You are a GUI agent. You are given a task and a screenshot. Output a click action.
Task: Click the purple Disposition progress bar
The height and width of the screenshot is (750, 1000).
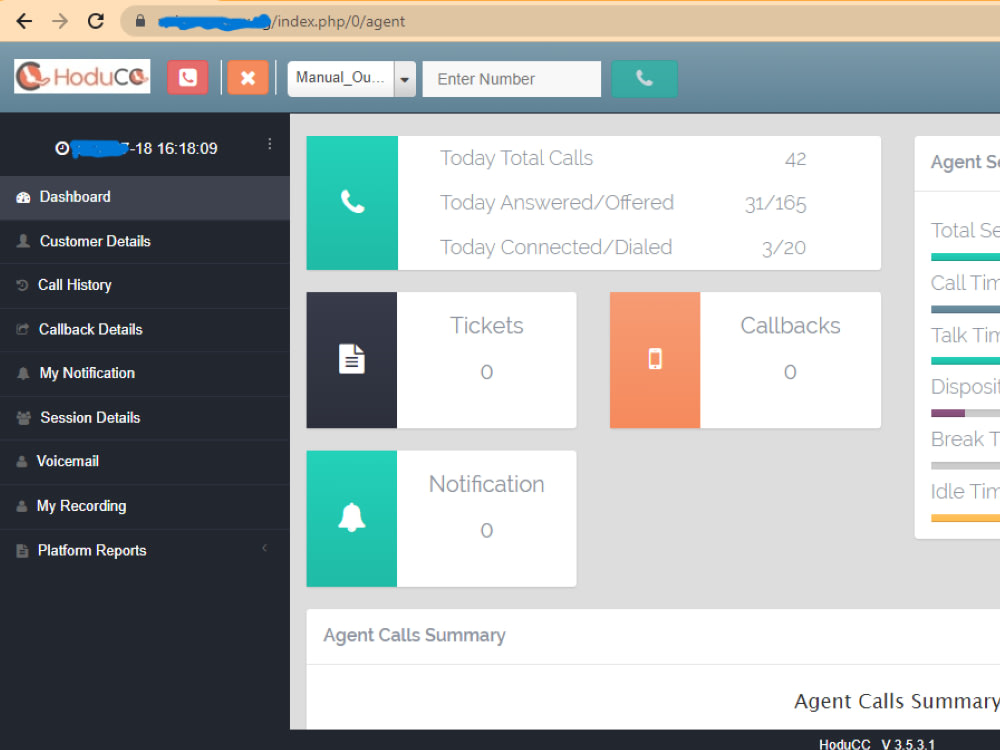[x=948, y=413]
